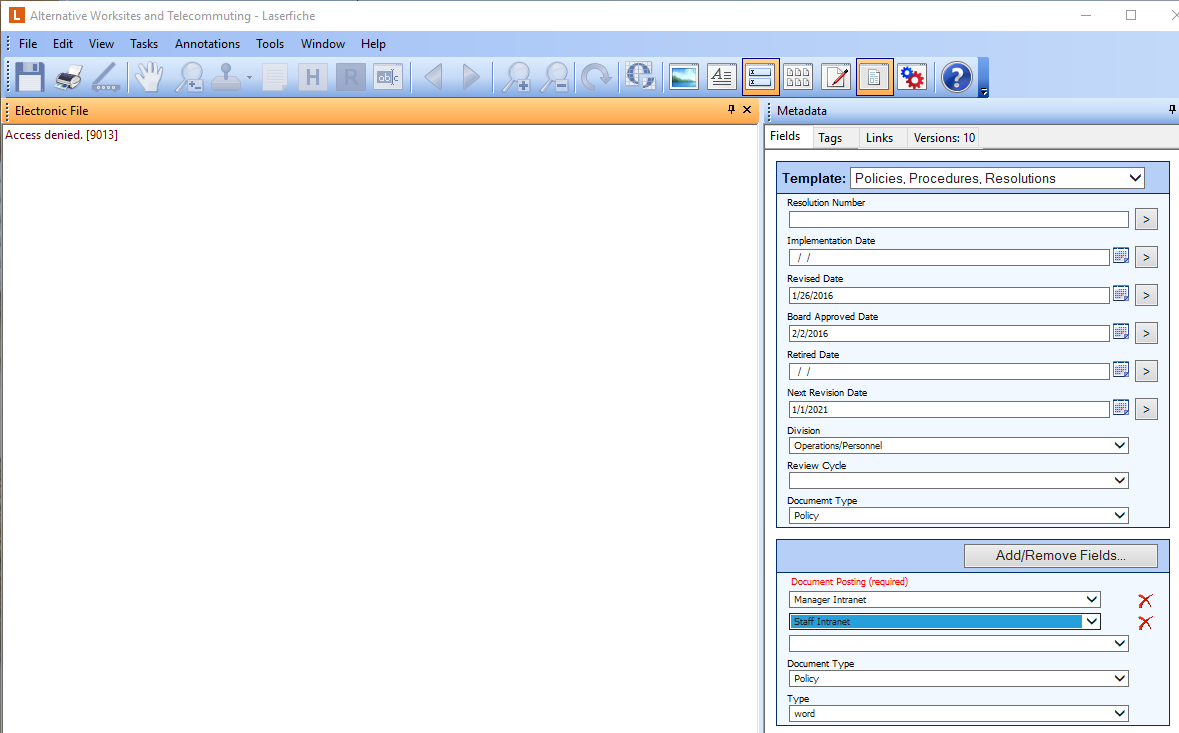Click the Save floppy disk icon
Viewport: 1179px width, 733px height.
point(30,77)
